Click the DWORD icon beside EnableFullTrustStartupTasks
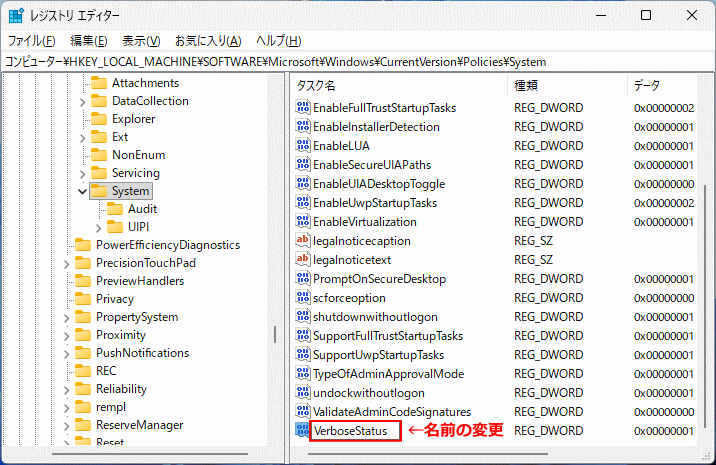Viewport: 716px width, 465px height. 302,107
